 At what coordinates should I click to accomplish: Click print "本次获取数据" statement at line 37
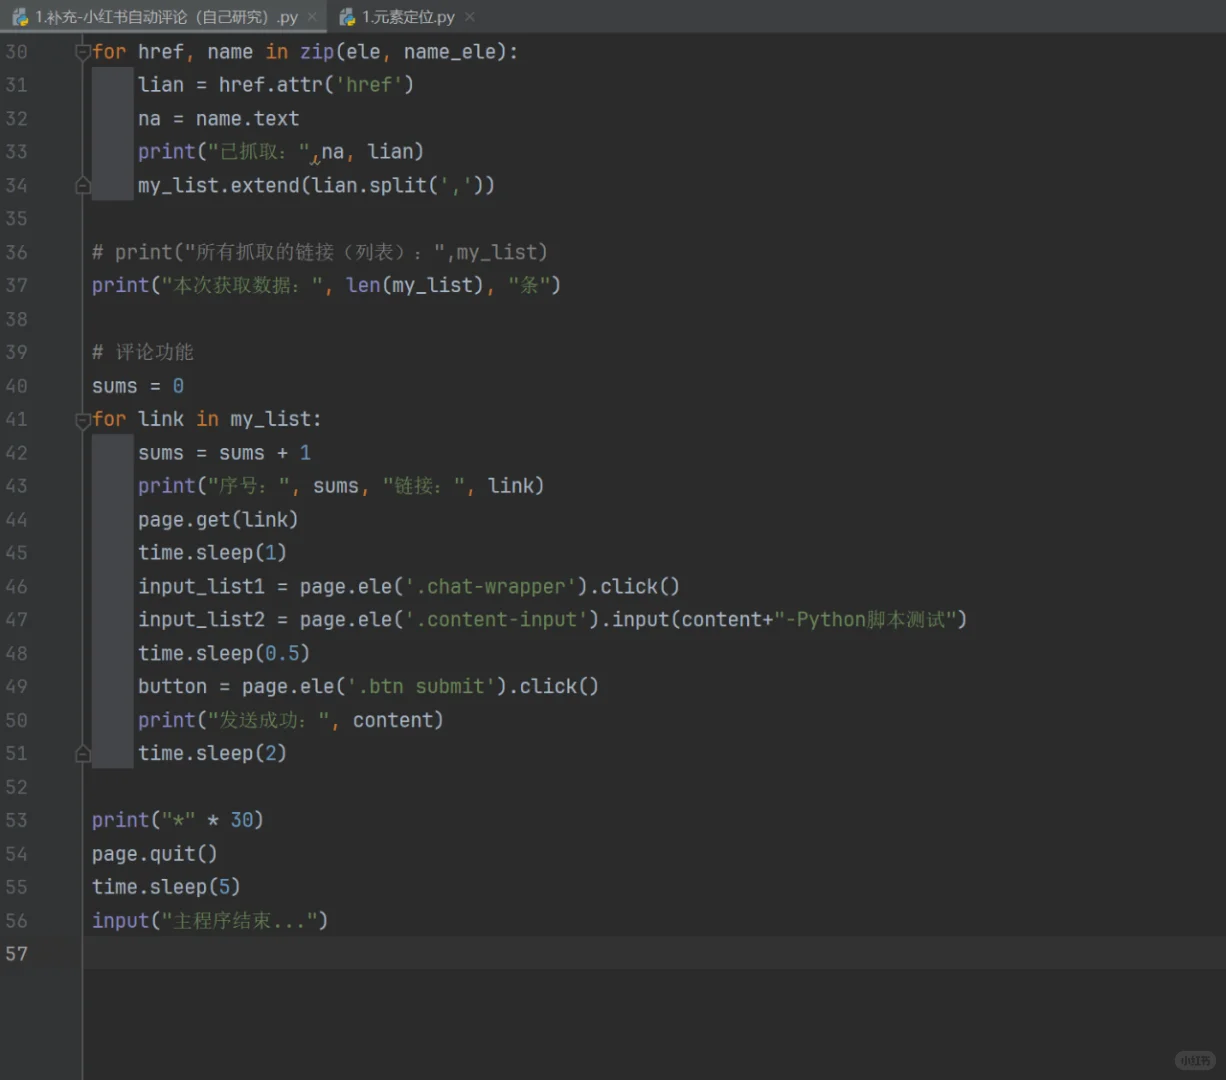326,286
